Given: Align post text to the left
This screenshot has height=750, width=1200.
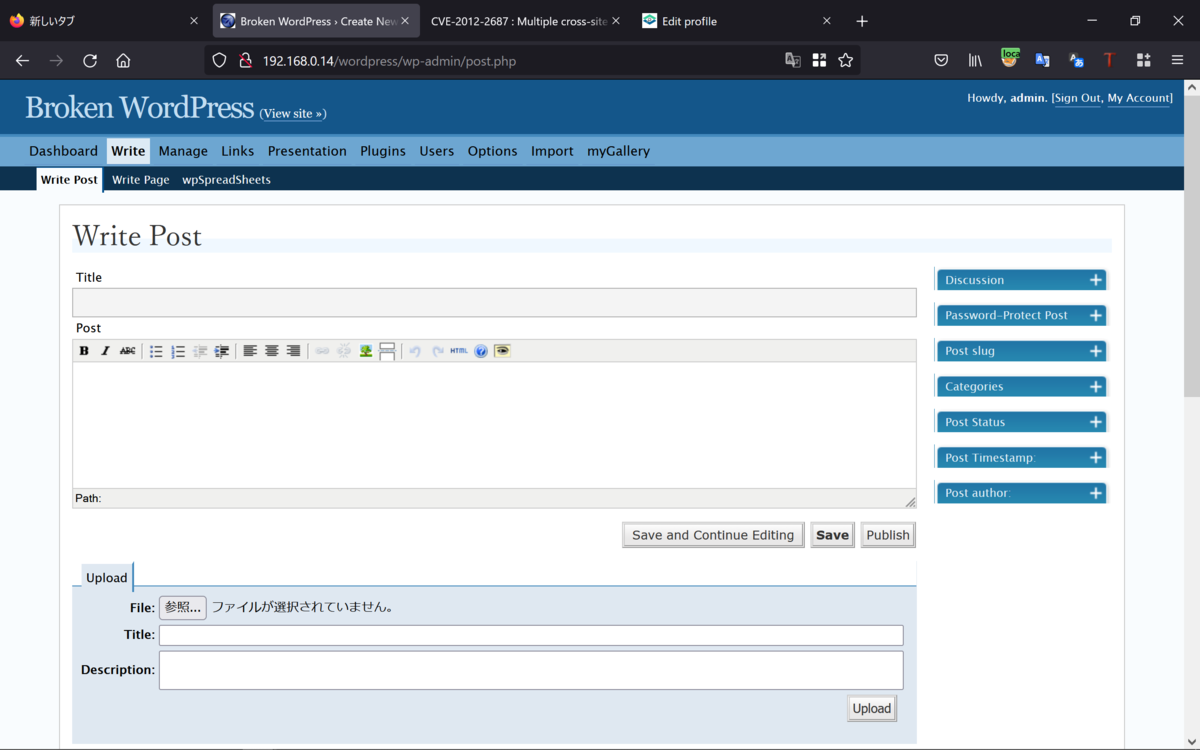Looking at the screenshot, I should (250, 351).
